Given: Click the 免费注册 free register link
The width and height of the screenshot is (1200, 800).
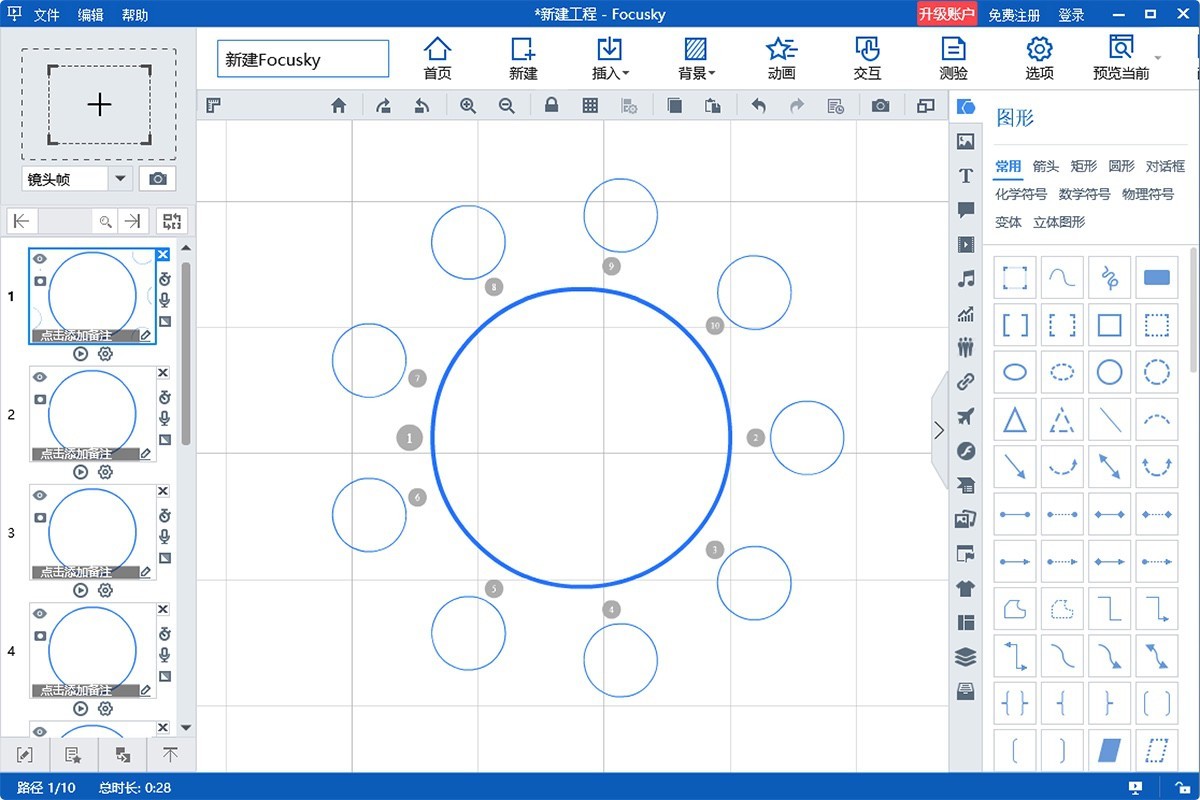Looking at the screenshot, I should point(1014,15).
